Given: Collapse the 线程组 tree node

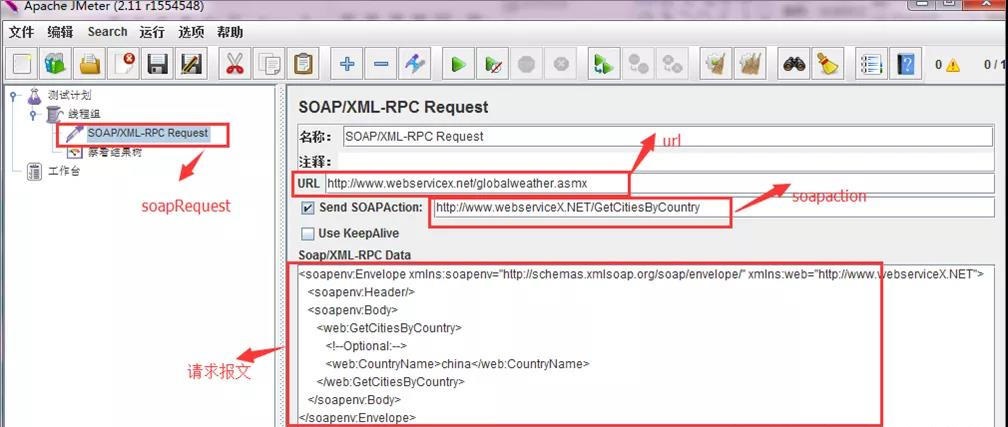Looking at the screenshot, I should pos(33,115).
